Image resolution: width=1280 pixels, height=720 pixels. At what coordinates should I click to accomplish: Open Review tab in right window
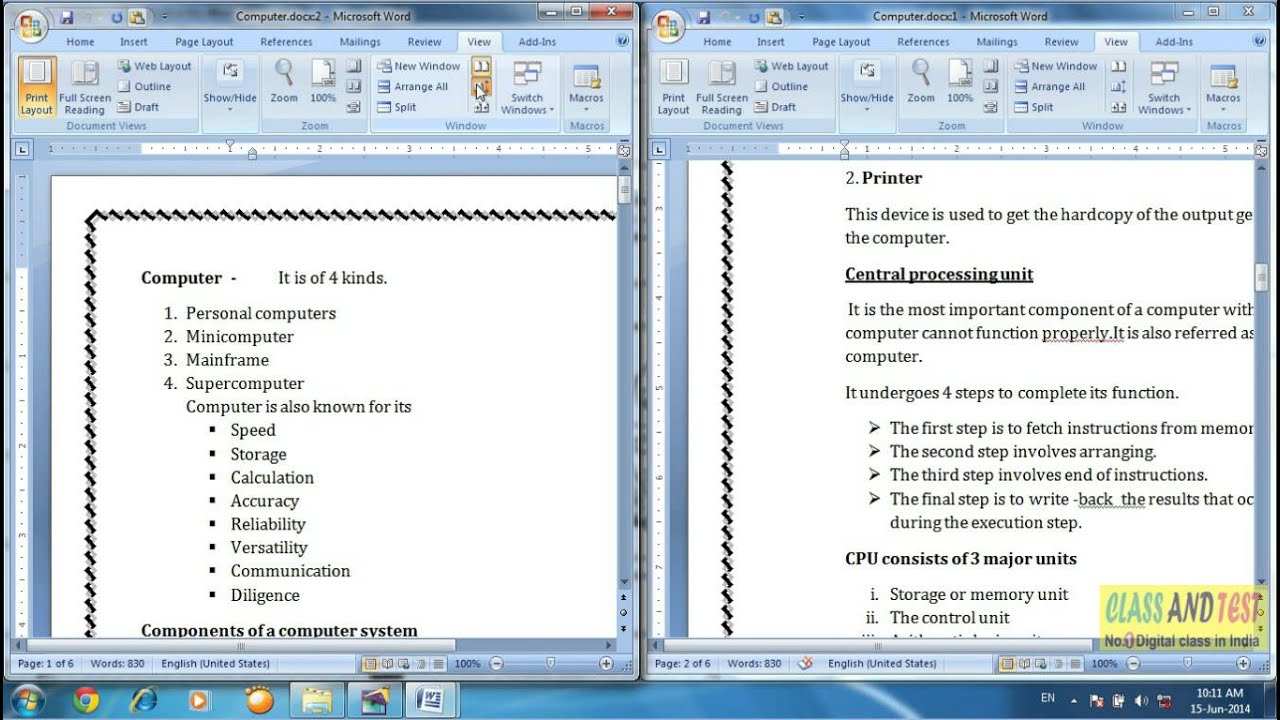1061,42
